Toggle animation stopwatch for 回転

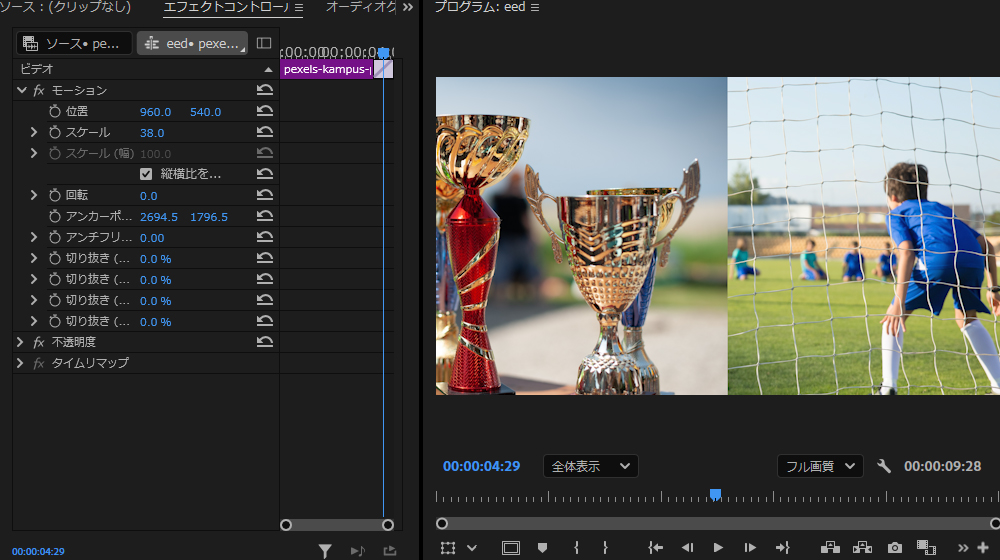[x=55, y=195]
